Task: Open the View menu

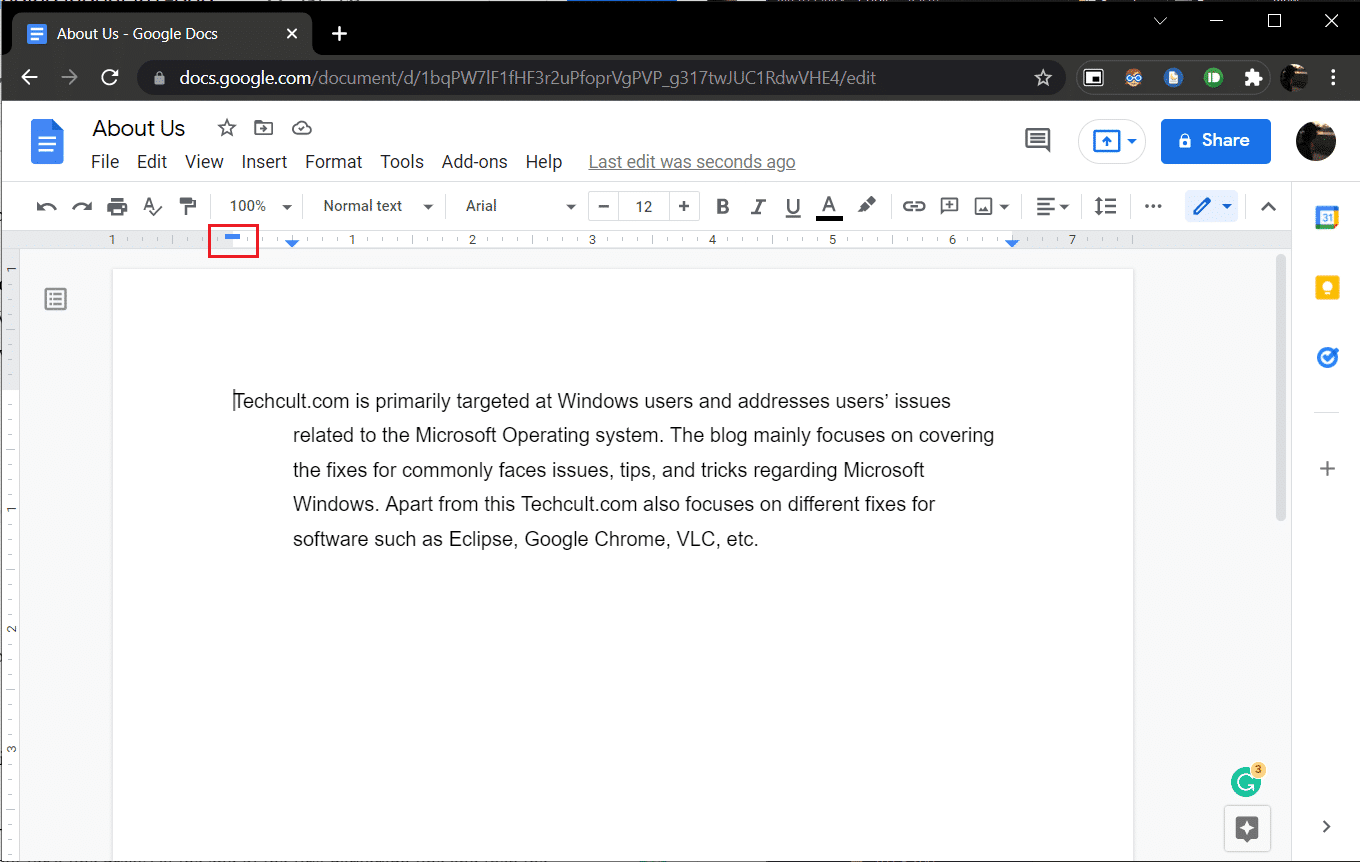Action: pos(204,162)
